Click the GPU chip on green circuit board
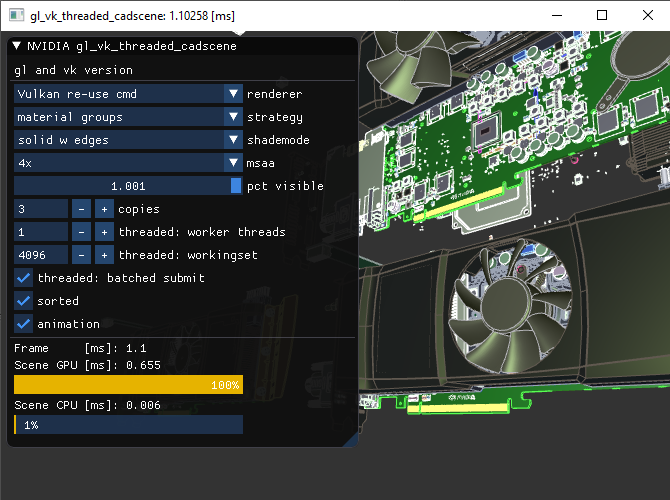The image size is (670, 500). click(485, 131)
